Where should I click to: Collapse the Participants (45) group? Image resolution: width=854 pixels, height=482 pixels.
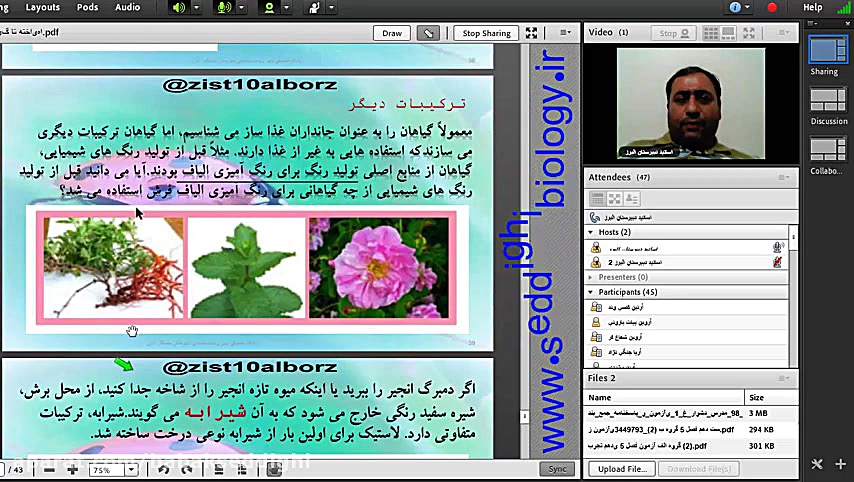click(x=591, y=292)
